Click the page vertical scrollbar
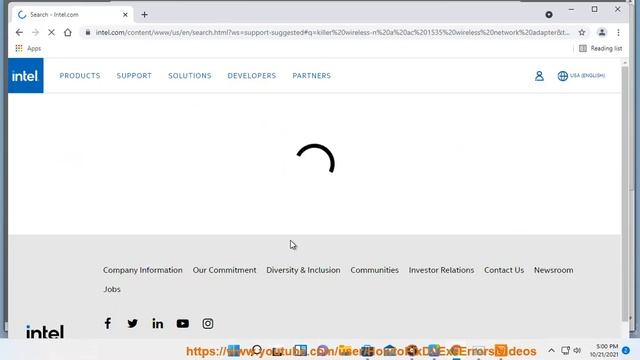640x360 pixels. coord(625,193)
